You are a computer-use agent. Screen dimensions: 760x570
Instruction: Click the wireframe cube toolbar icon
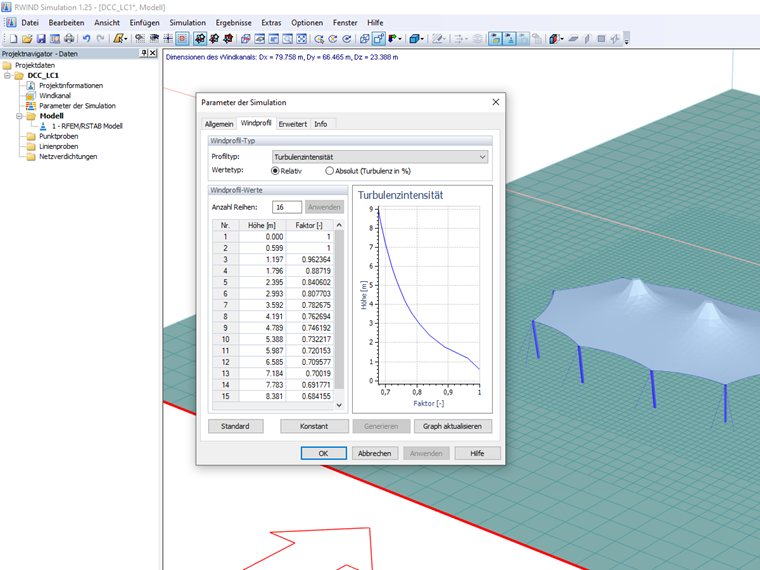pyautogui.click(x=364, y=39)
